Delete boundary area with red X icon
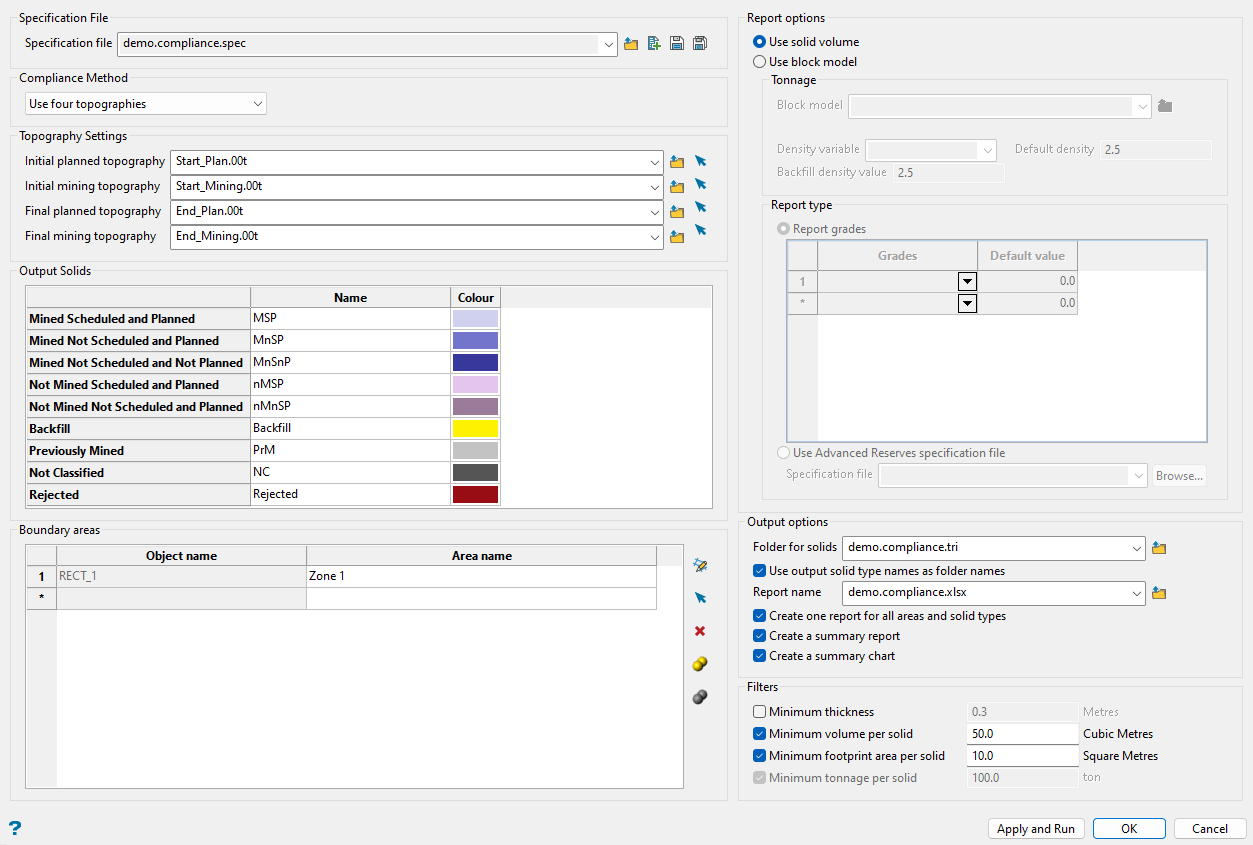 (x=700, y=631)
